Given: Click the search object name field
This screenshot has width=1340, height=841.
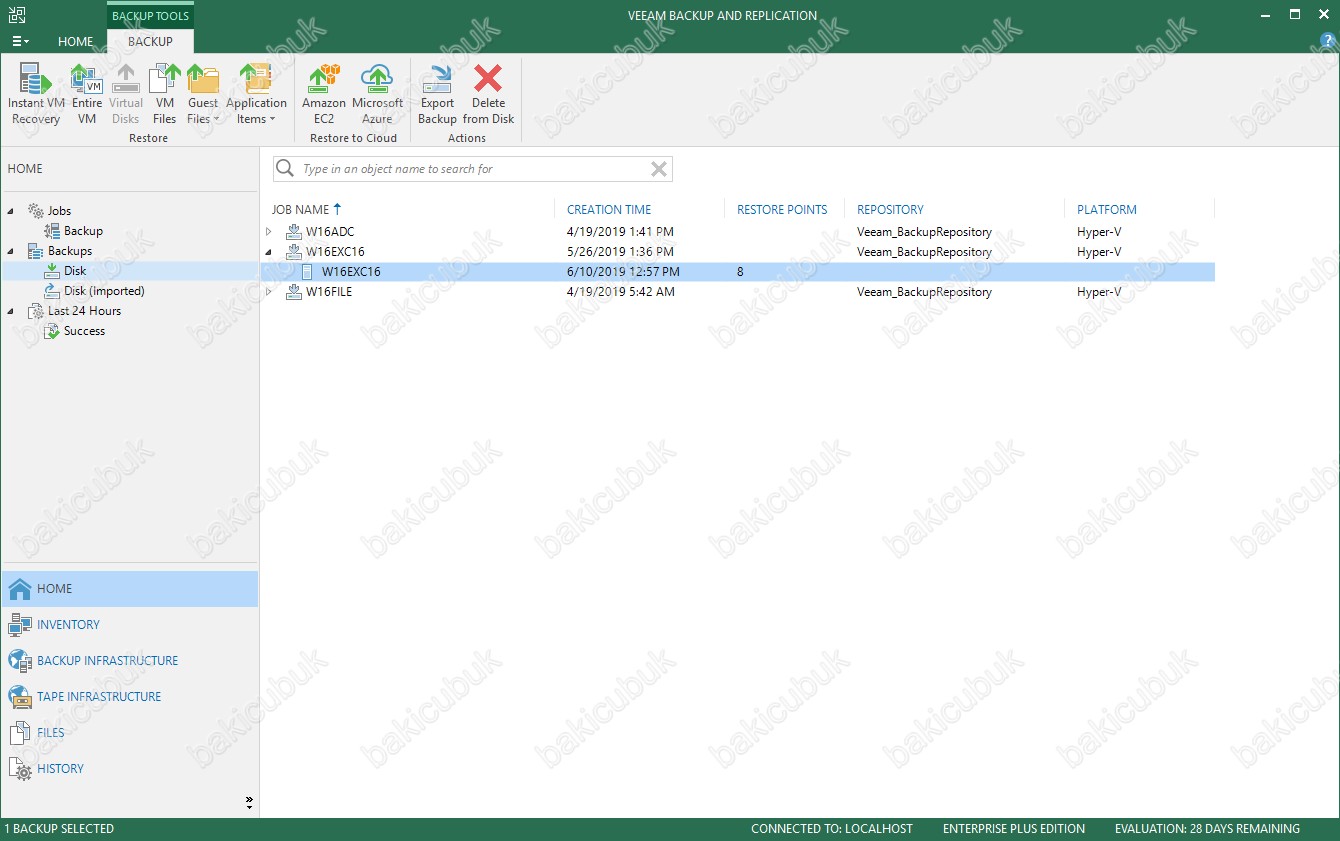Looking at the screenshot, I should tap(472, 169).
